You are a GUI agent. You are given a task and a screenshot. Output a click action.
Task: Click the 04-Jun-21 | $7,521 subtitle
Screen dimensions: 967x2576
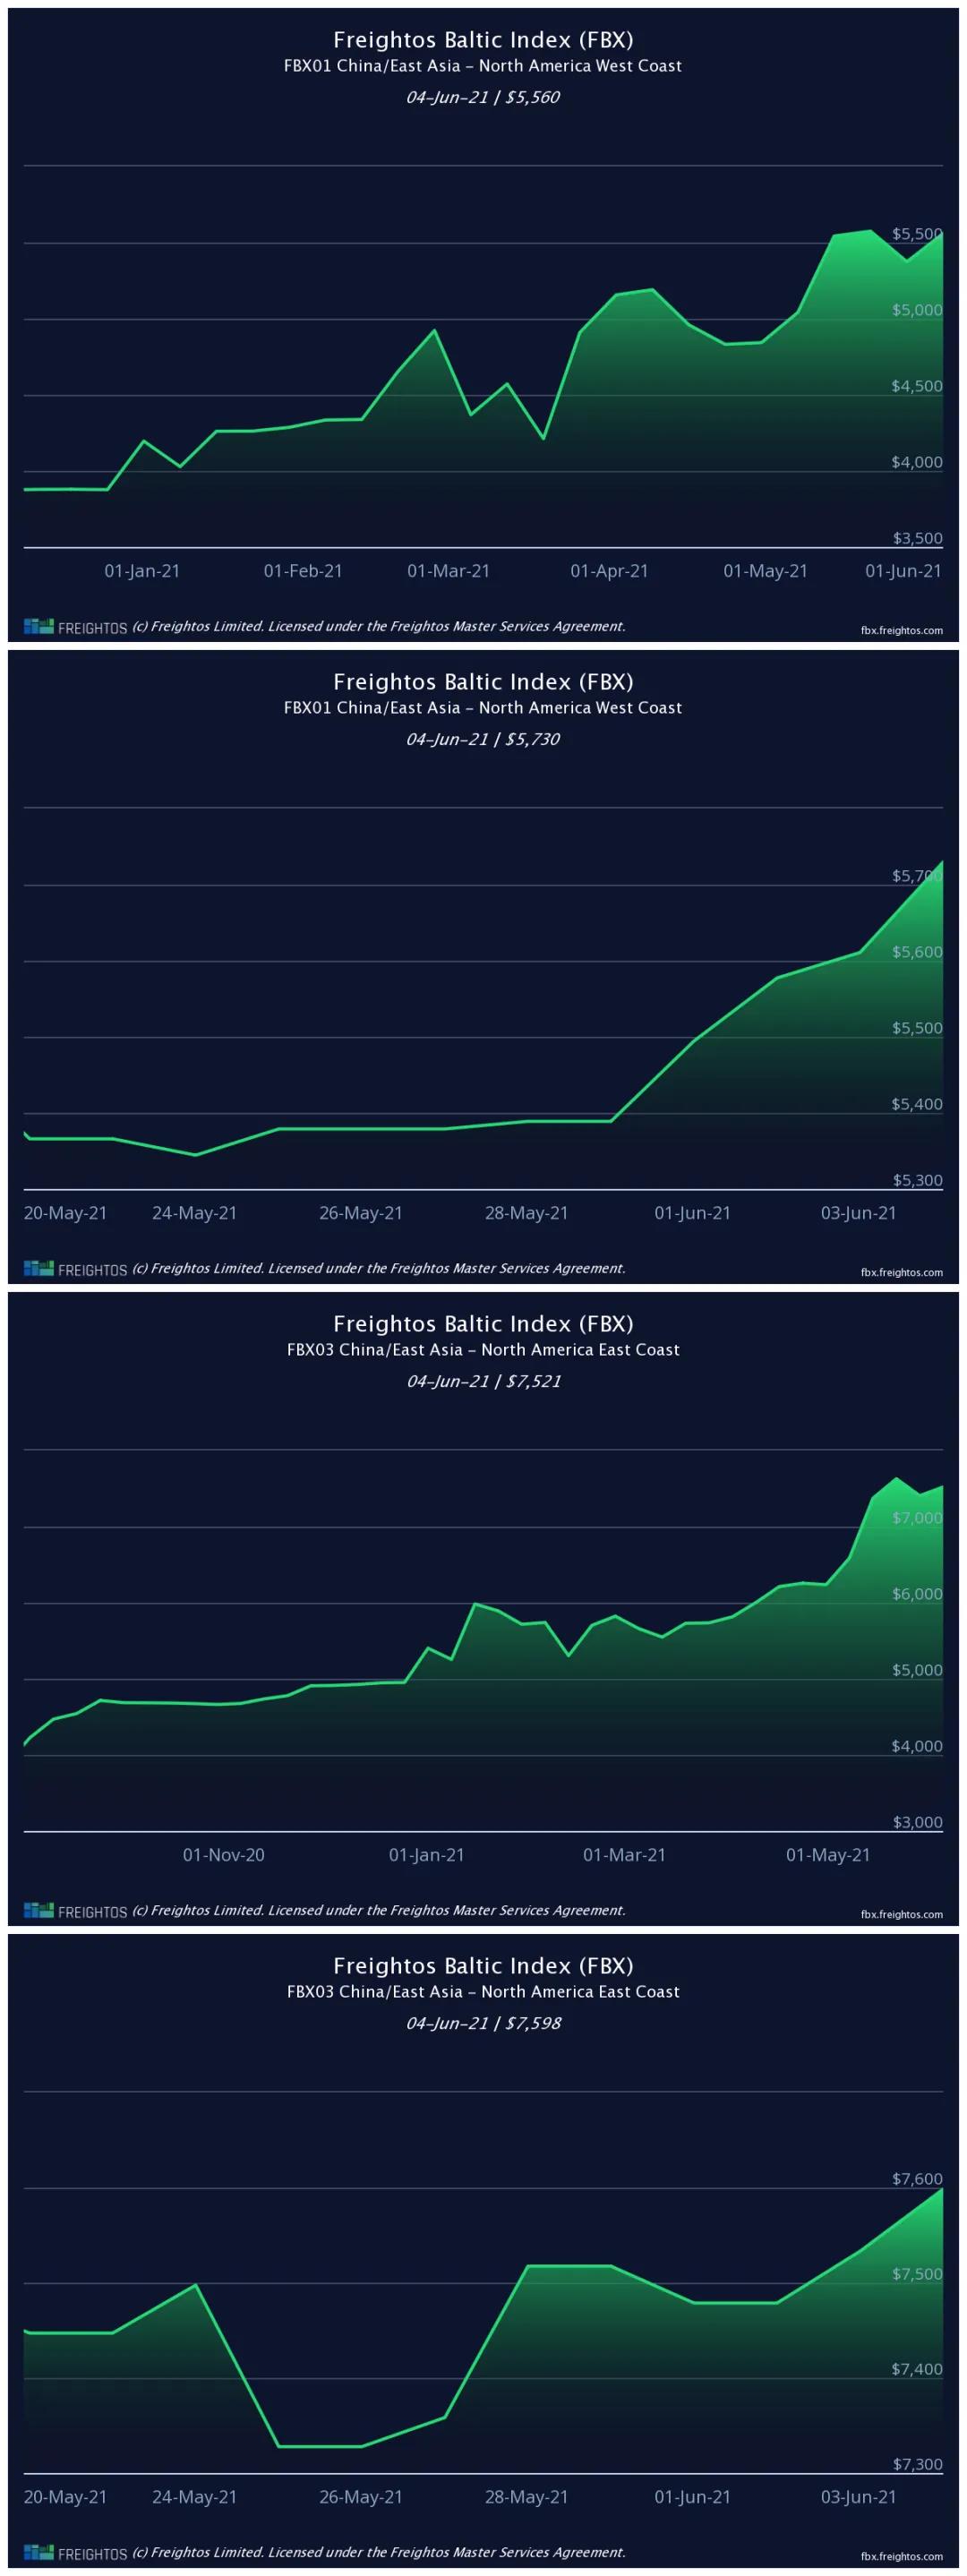pos(483,1381)
